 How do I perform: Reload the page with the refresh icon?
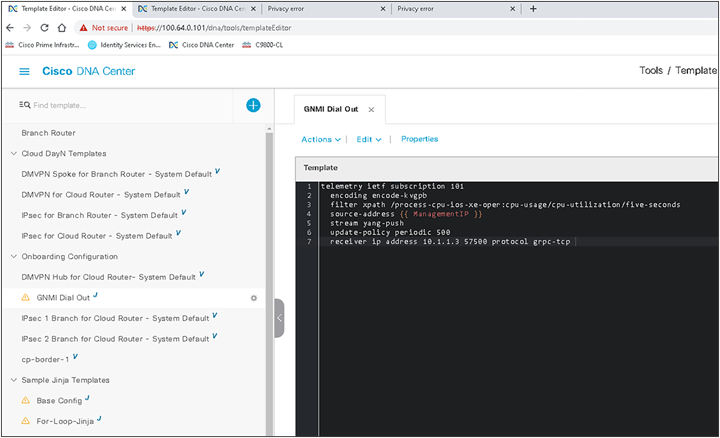(x=45, y=28)
